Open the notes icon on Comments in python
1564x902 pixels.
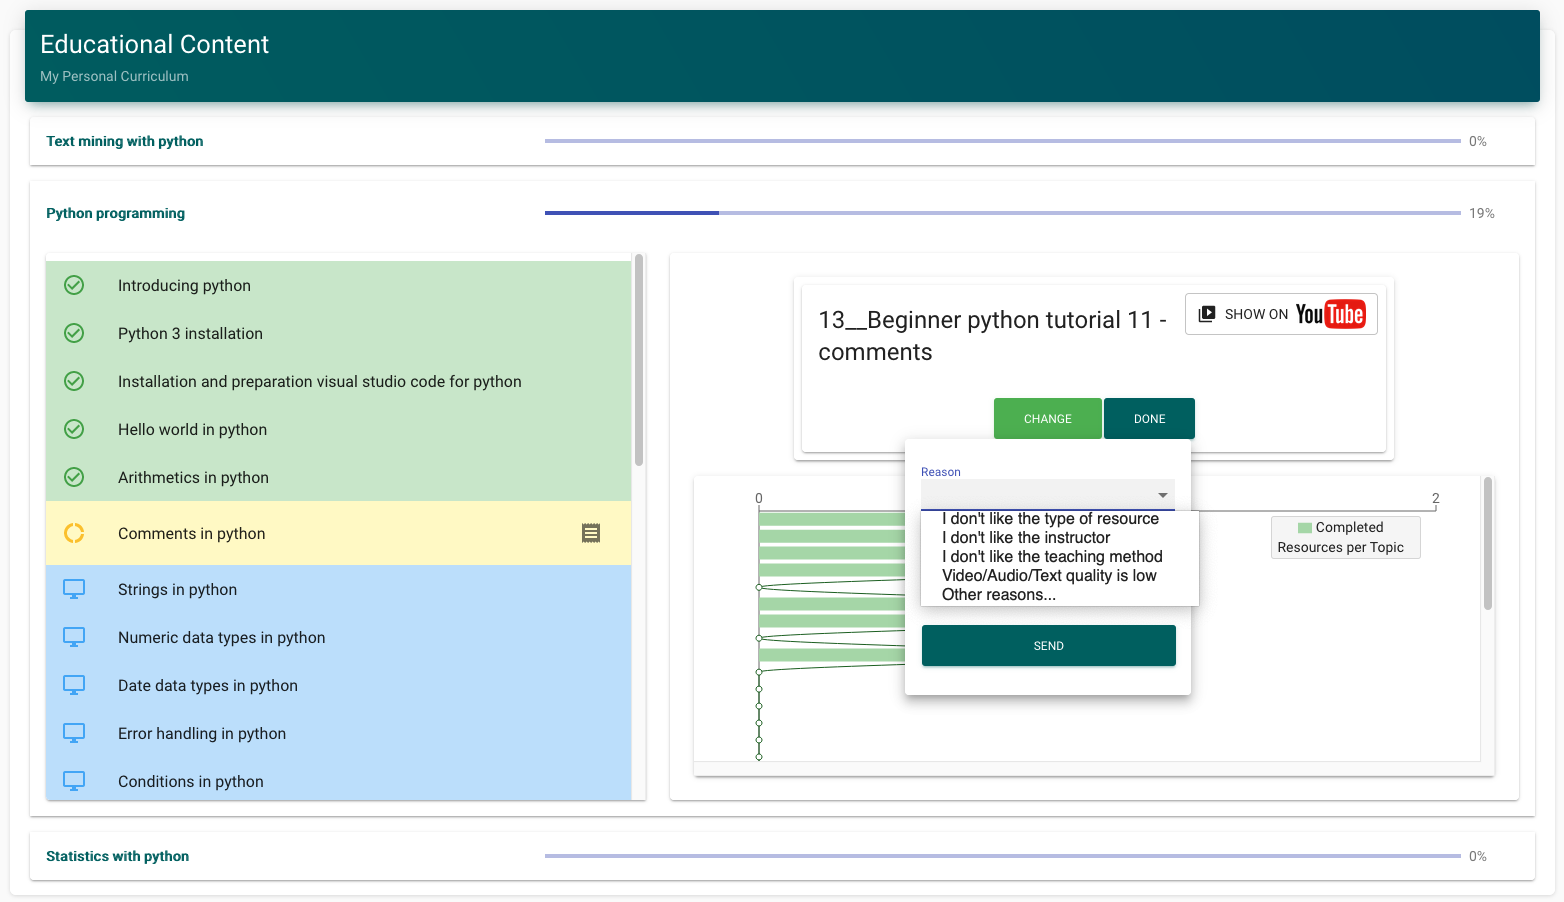[591, 533]
